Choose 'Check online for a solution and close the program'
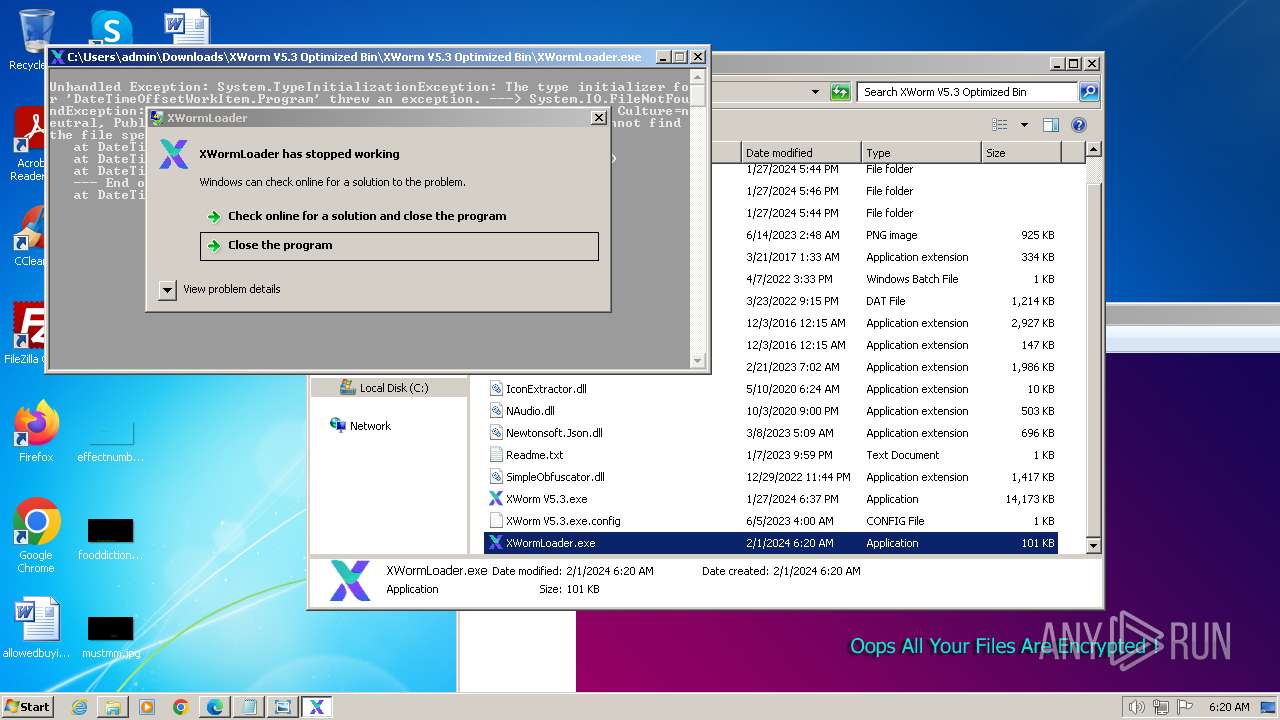 (x=367, y=216)
